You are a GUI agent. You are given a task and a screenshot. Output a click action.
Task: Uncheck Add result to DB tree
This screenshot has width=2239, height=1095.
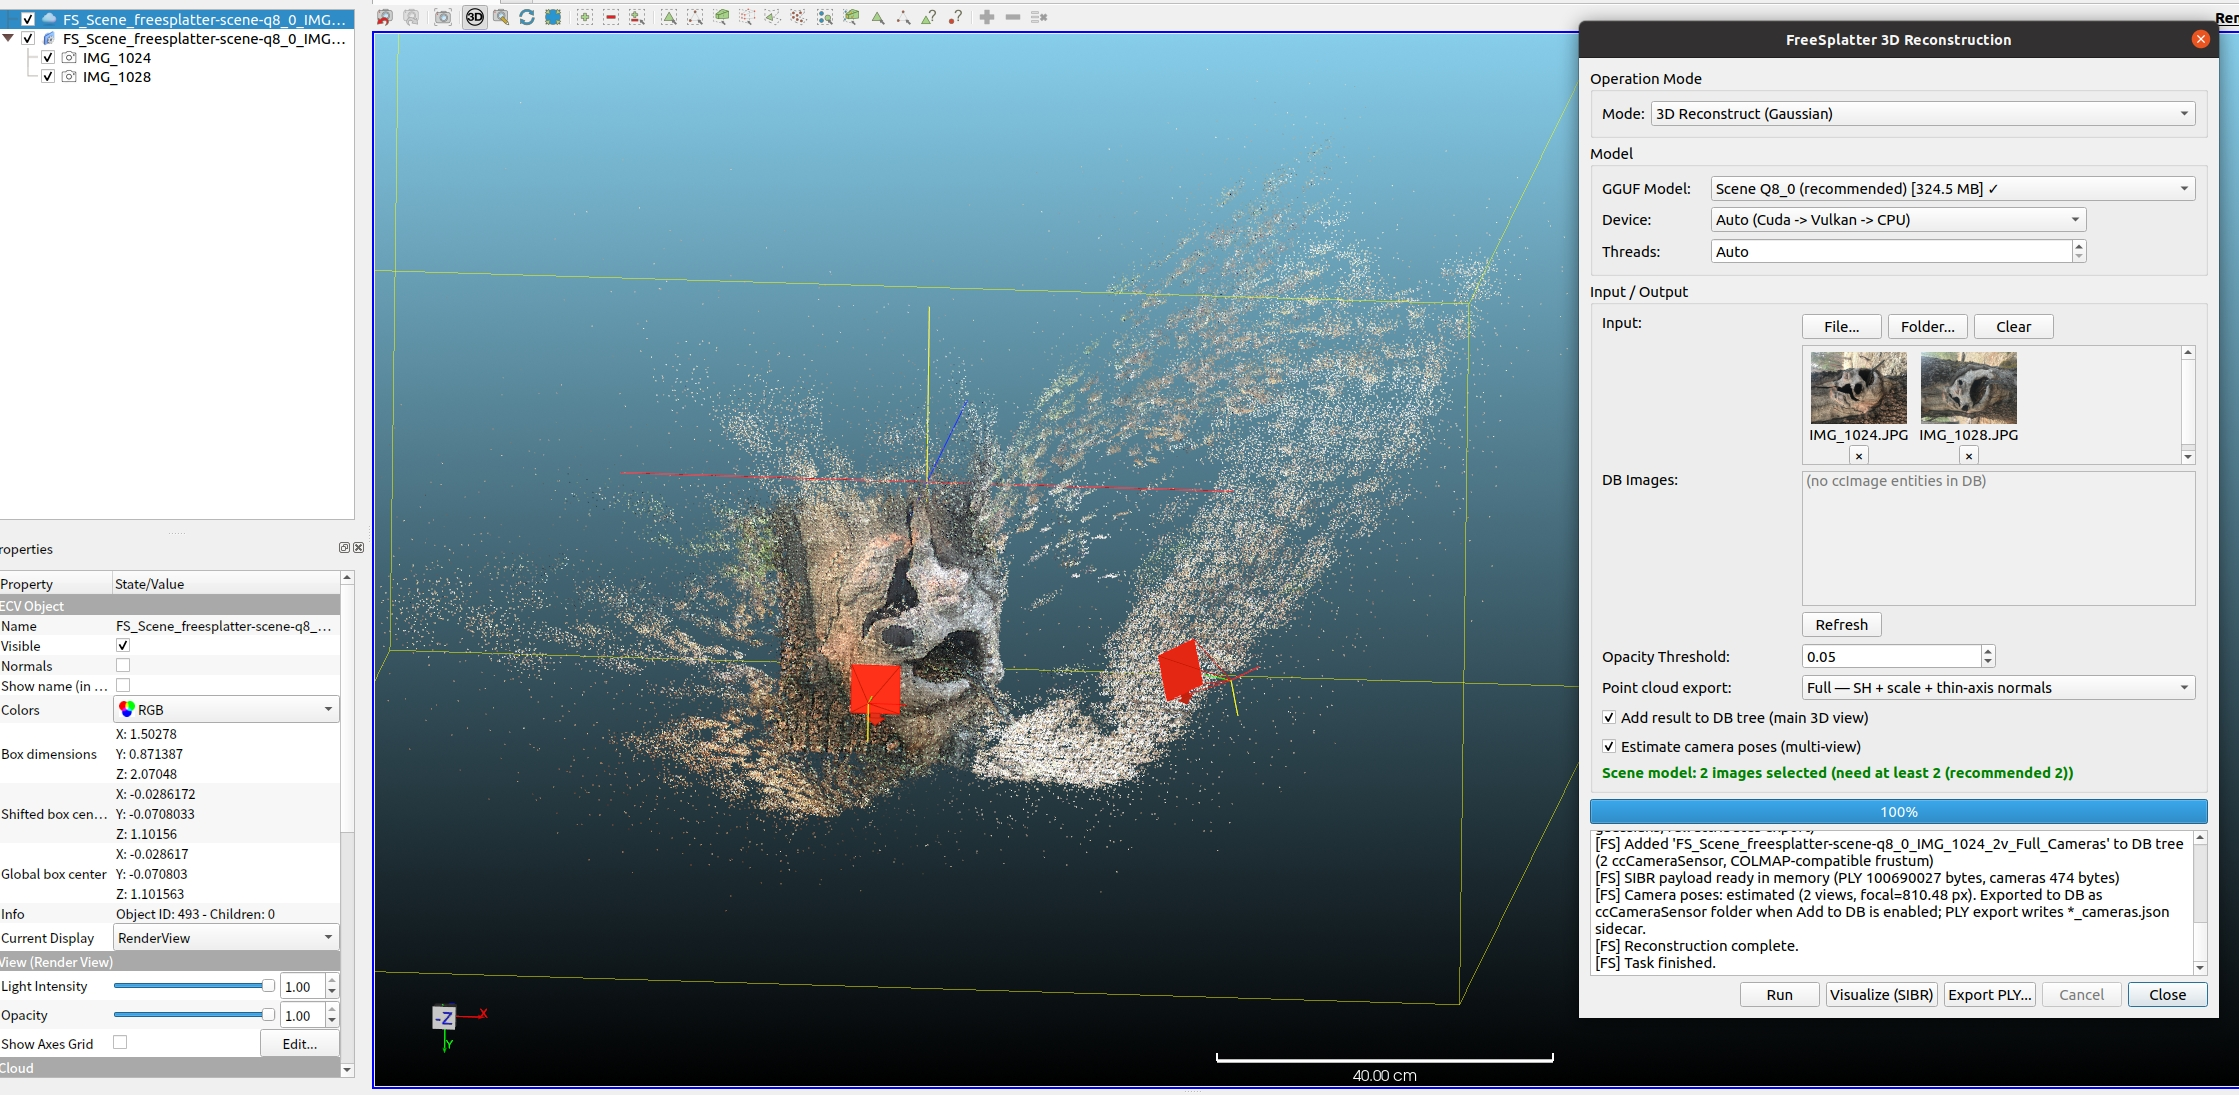pyautogui.click(x=1609, y=718)
